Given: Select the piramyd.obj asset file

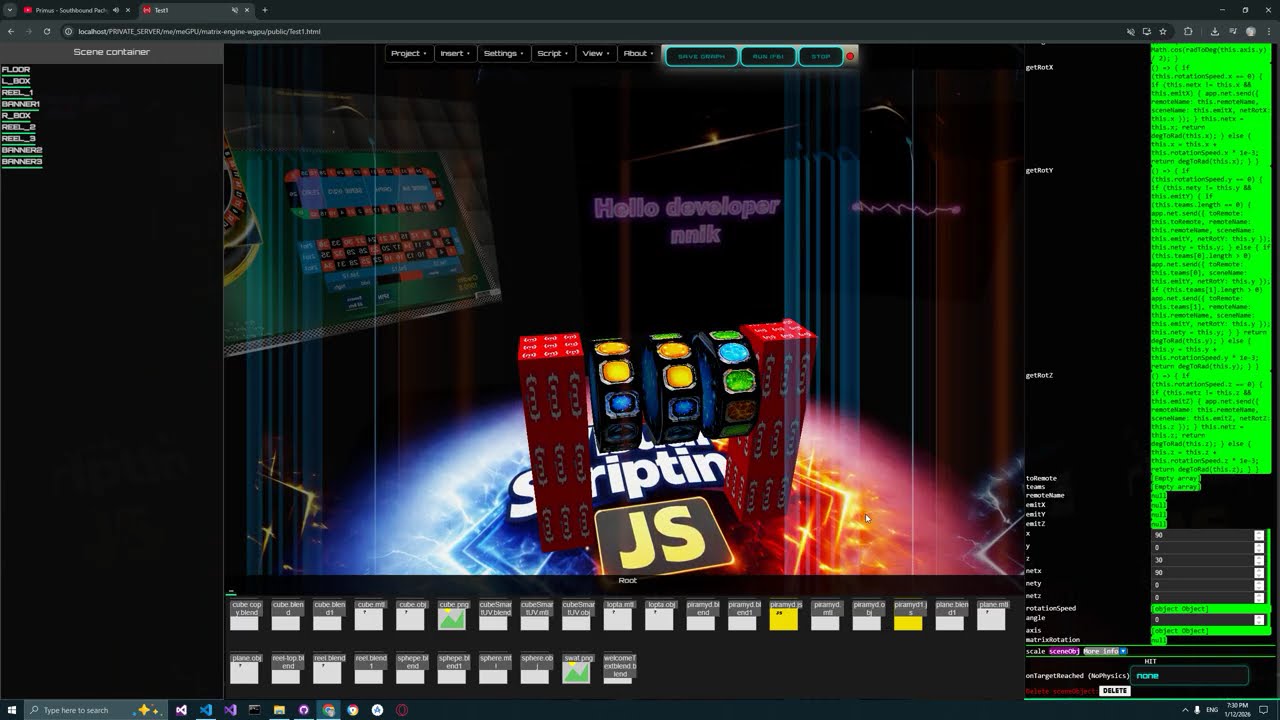Looking at the screenshot, I should coord(867,614).
